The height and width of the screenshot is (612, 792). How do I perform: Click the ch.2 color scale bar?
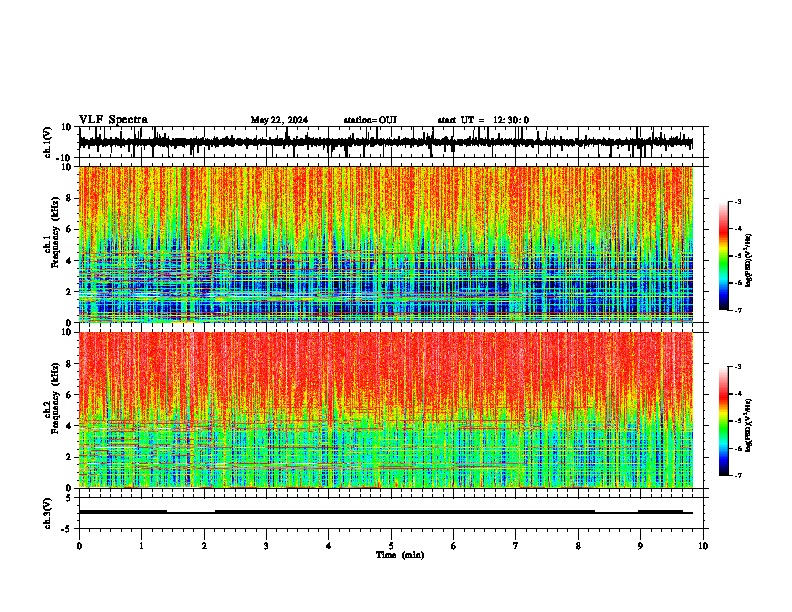click(724, 421)
